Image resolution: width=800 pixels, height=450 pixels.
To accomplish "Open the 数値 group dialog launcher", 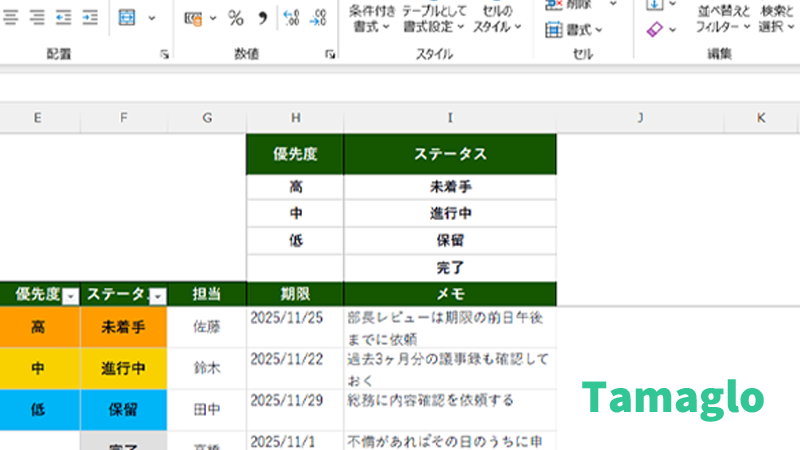I will pos(330,55).
